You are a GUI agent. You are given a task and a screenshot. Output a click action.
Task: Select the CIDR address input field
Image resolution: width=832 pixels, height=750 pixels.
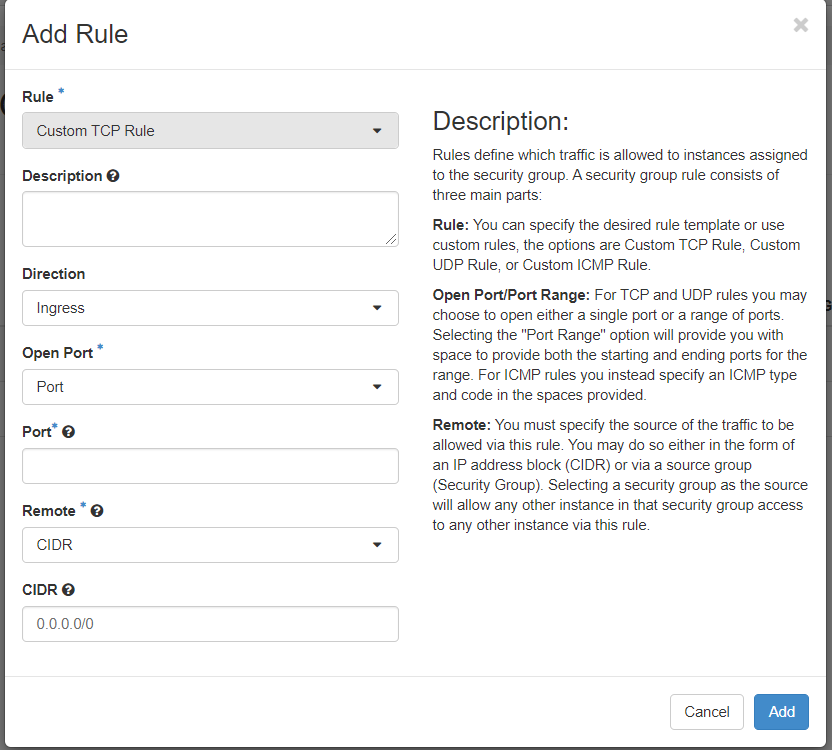(x=210, y=624)
